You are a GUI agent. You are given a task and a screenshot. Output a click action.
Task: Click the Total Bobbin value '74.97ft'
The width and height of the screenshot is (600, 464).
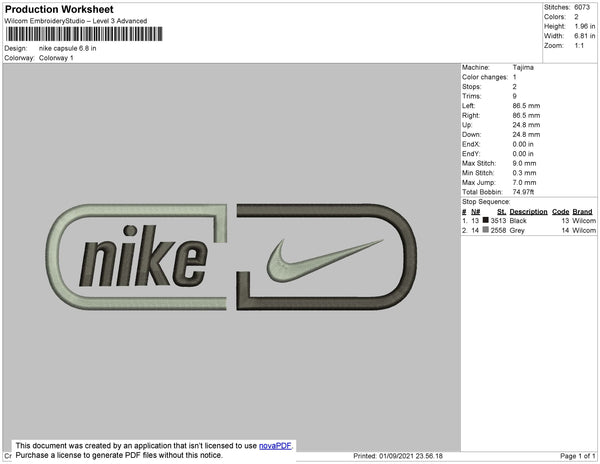click(x=523, y=192)
